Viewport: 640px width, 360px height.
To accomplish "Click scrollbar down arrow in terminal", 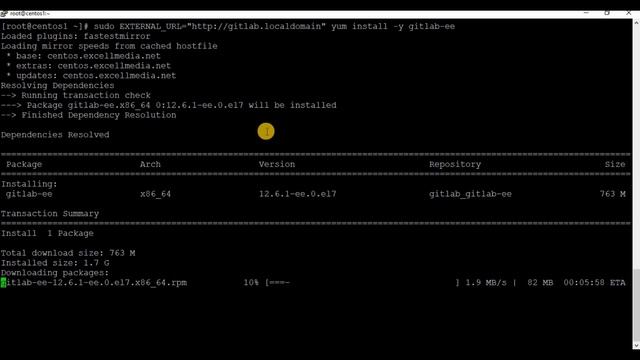I will [x=636, y=345].
